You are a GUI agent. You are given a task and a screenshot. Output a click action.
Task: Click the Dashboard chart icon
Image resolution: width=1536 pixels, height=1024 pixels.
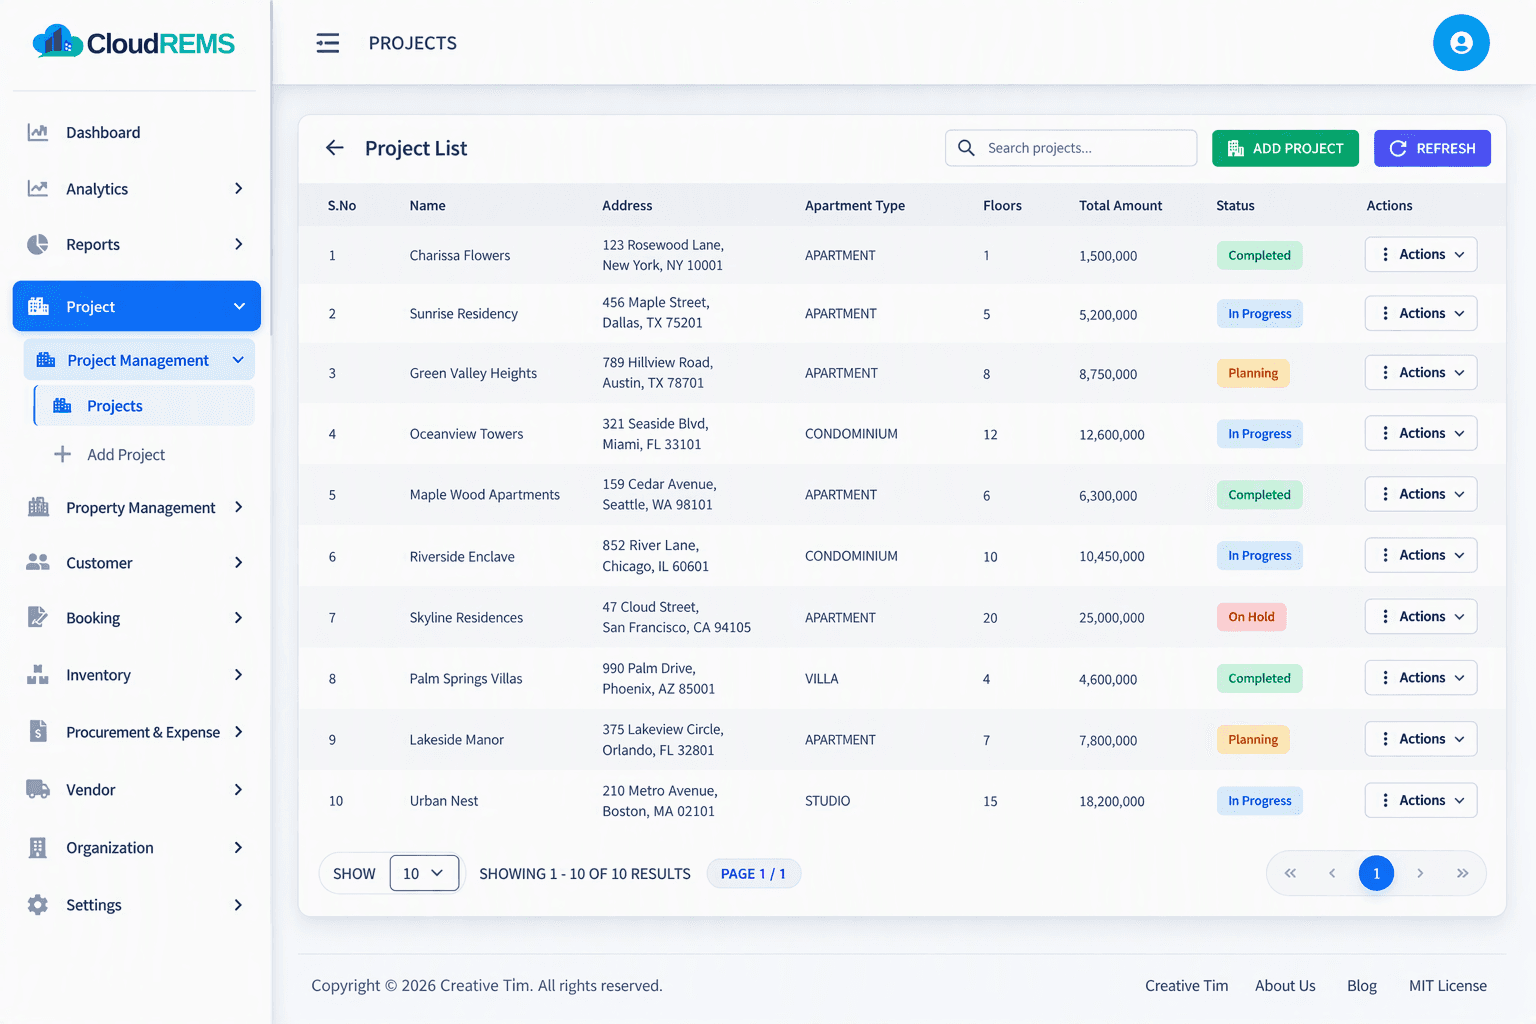click(x=38, y=132)
